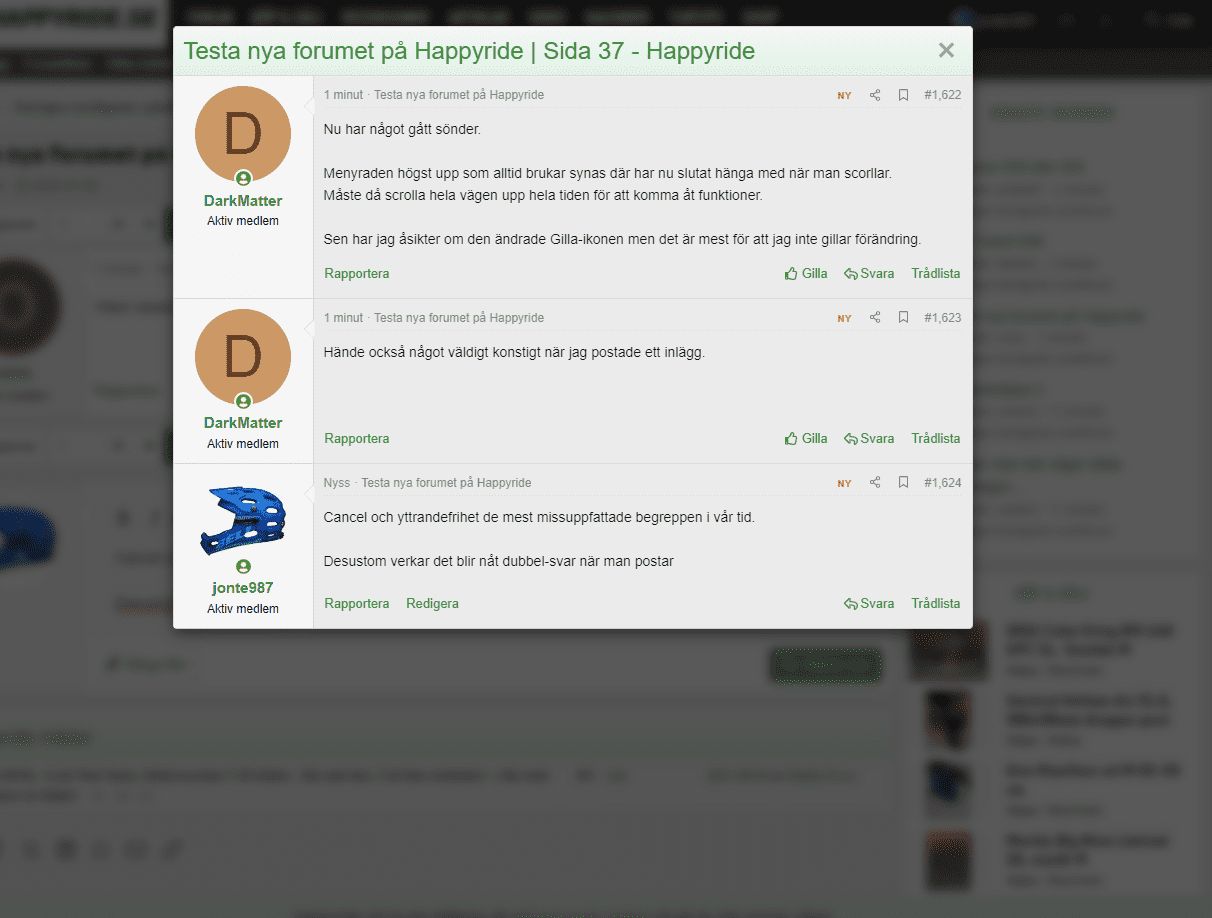Open jonte987's helmet avatar

pos(243,521)
